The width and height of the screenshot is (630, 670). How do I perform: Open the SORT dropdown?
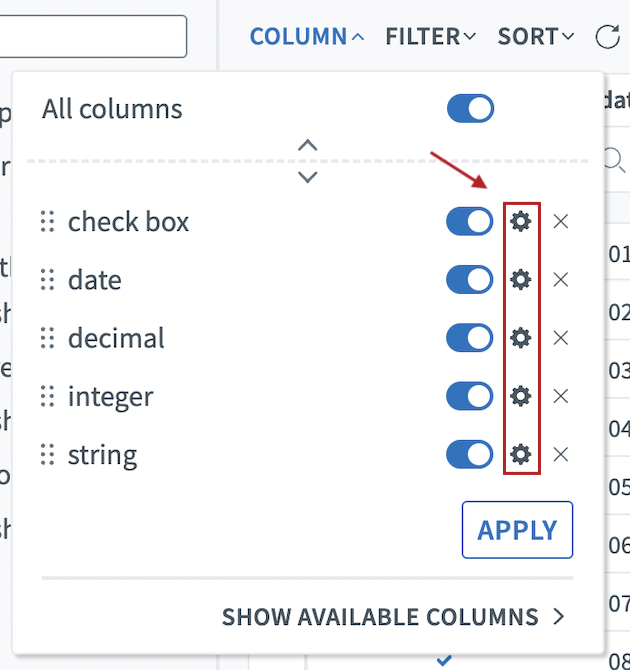536,37
